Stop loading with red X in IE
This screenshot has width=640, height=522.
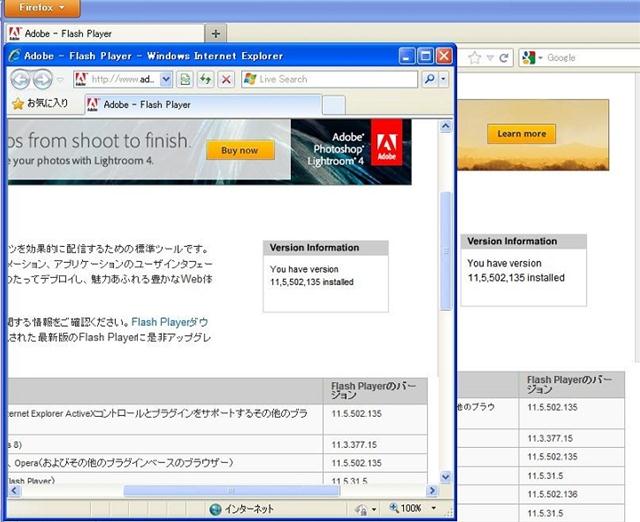pyautogui.click(x=226, y=79)
